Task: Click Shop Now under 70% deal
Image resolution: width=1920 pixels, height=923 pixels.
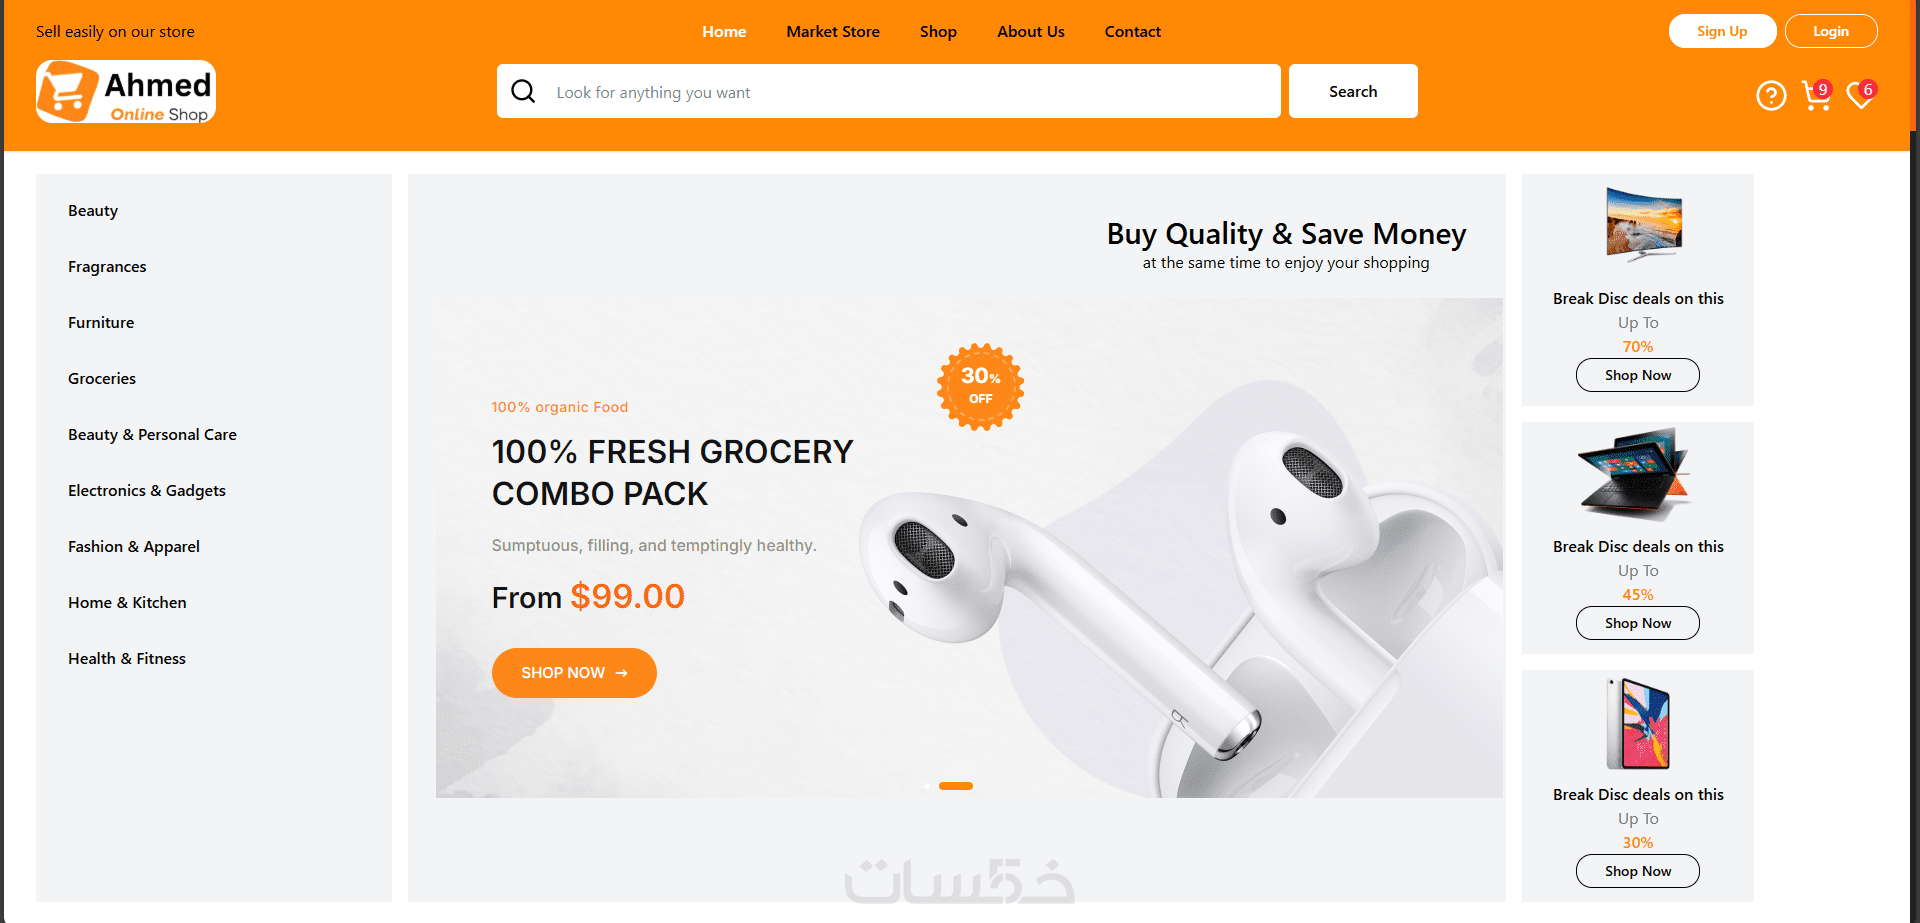Action: (1638, 375)
